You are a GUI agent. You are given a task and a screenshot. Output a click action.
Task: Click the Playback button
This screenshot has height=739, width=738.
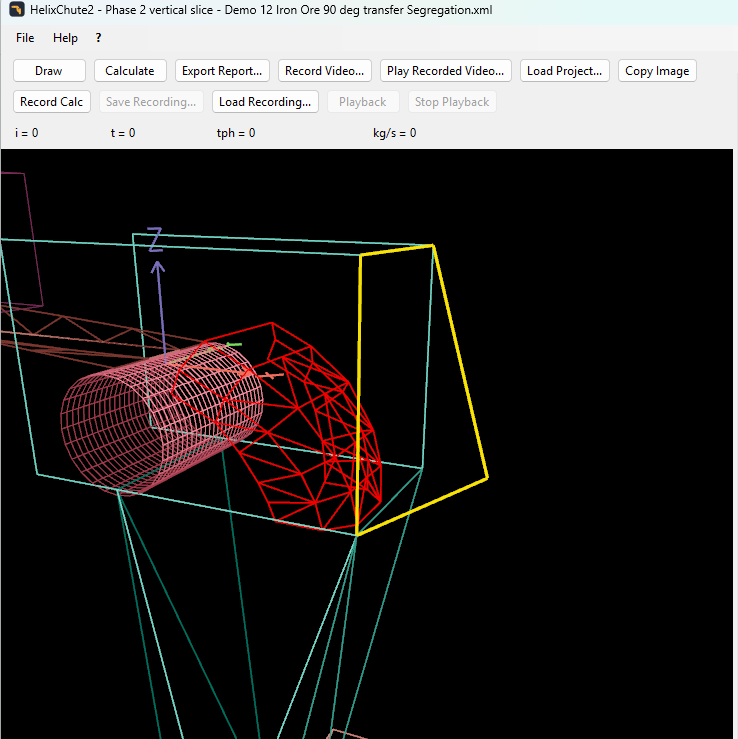pyautogui.click(x=363, y=102)
